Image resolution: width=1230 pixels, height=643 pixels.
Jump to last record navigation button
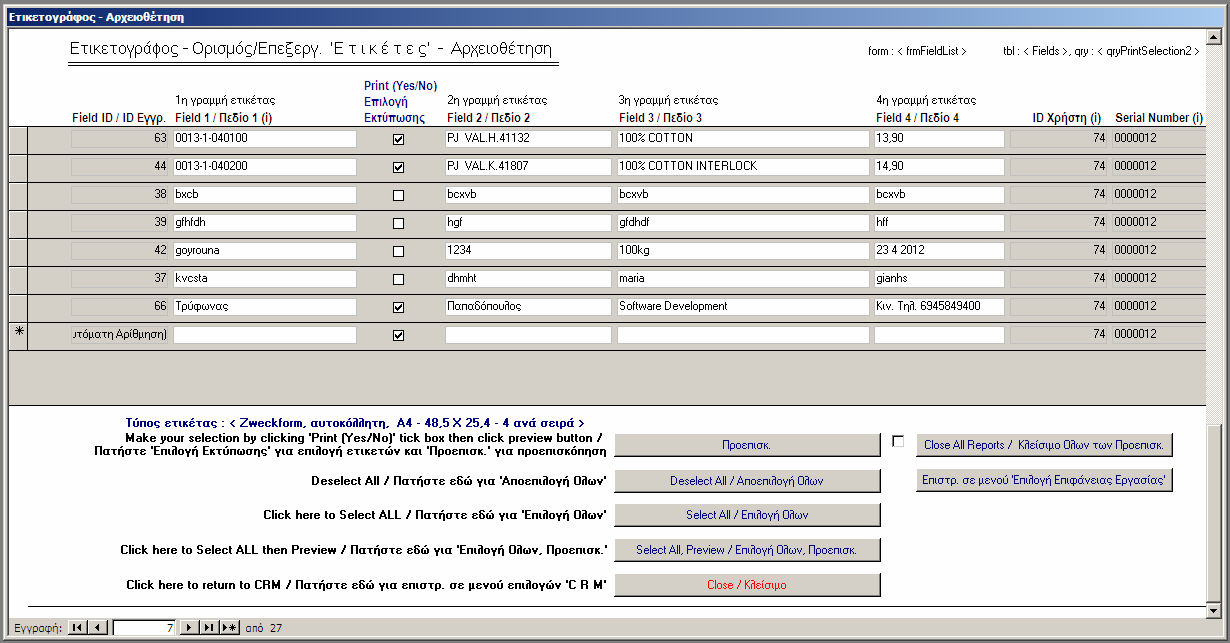(210, 628)
